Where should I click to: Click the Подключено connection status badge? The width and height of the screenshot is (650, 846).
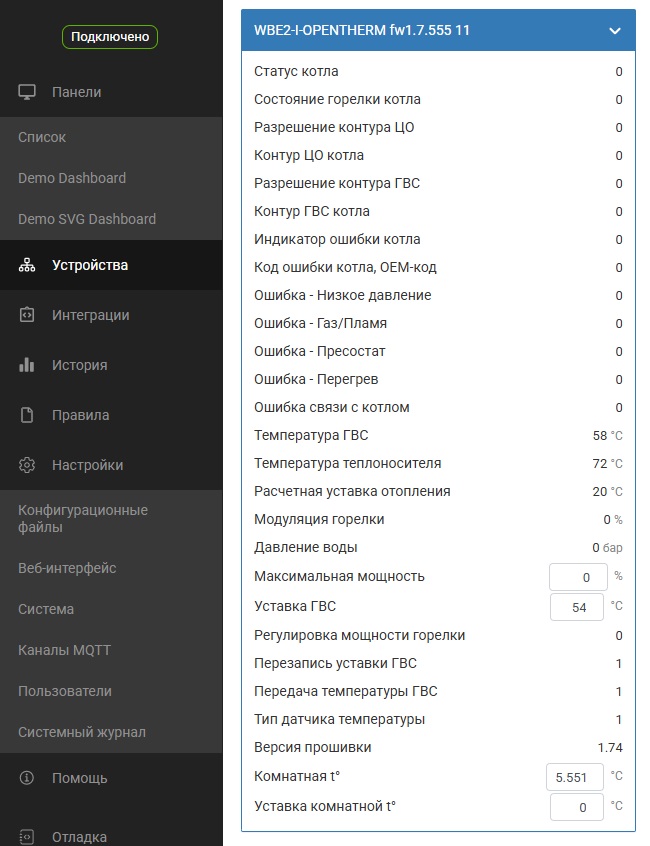click(110, 37)
